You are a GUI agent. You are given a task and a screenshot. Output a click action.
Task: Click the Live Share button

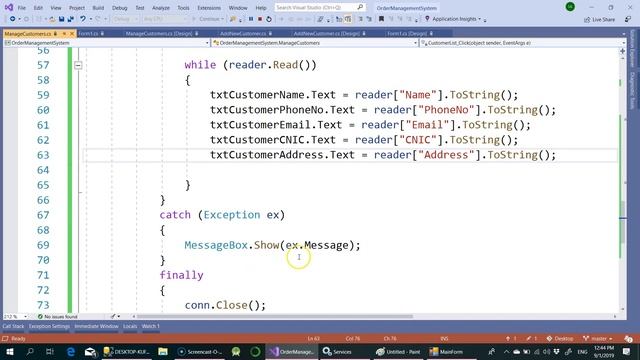click(599, 19)
